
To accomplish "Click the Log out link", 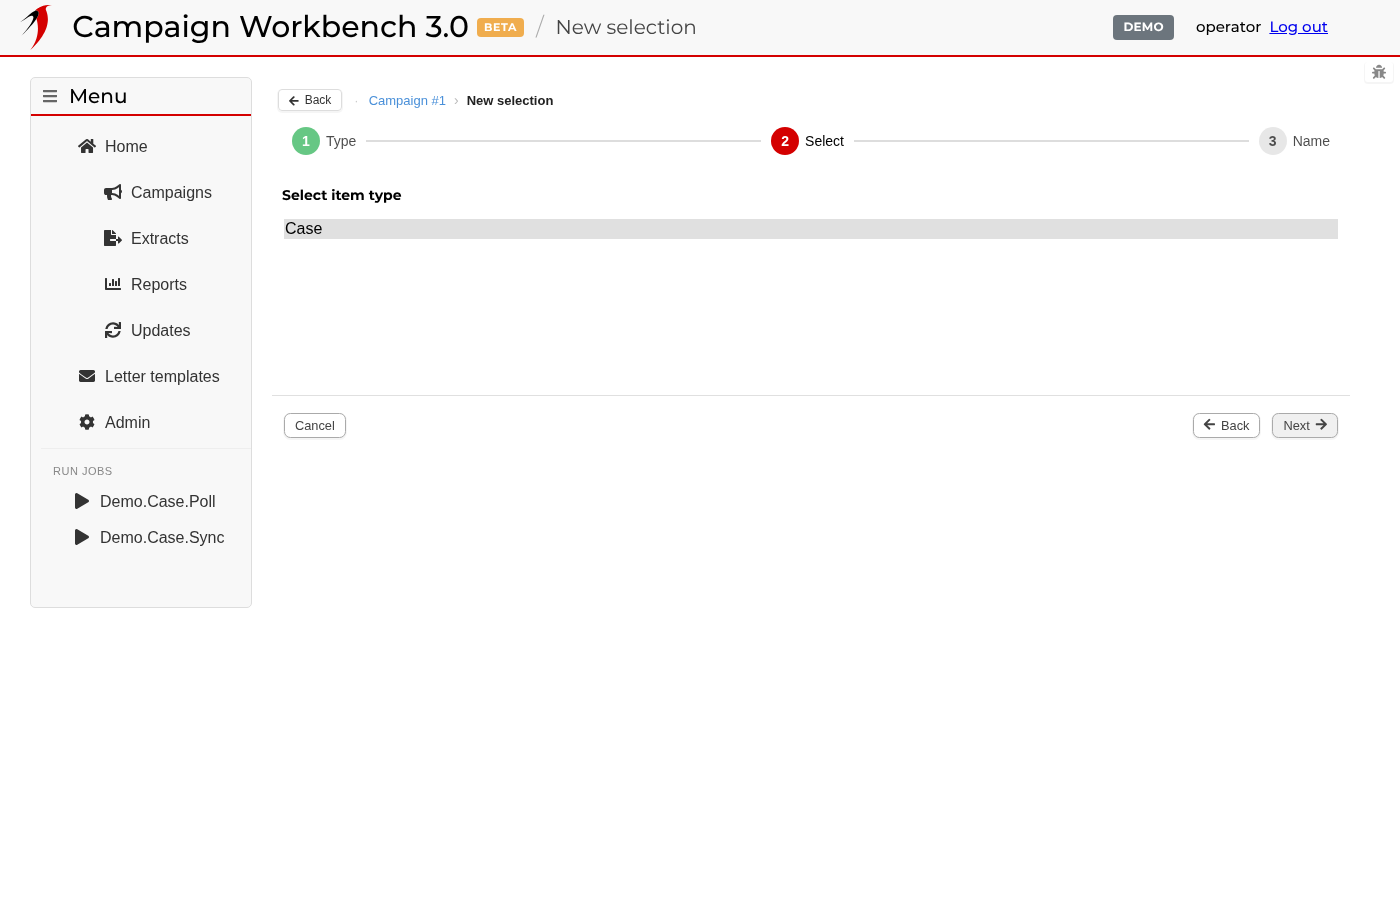I will pos(1299,27).
